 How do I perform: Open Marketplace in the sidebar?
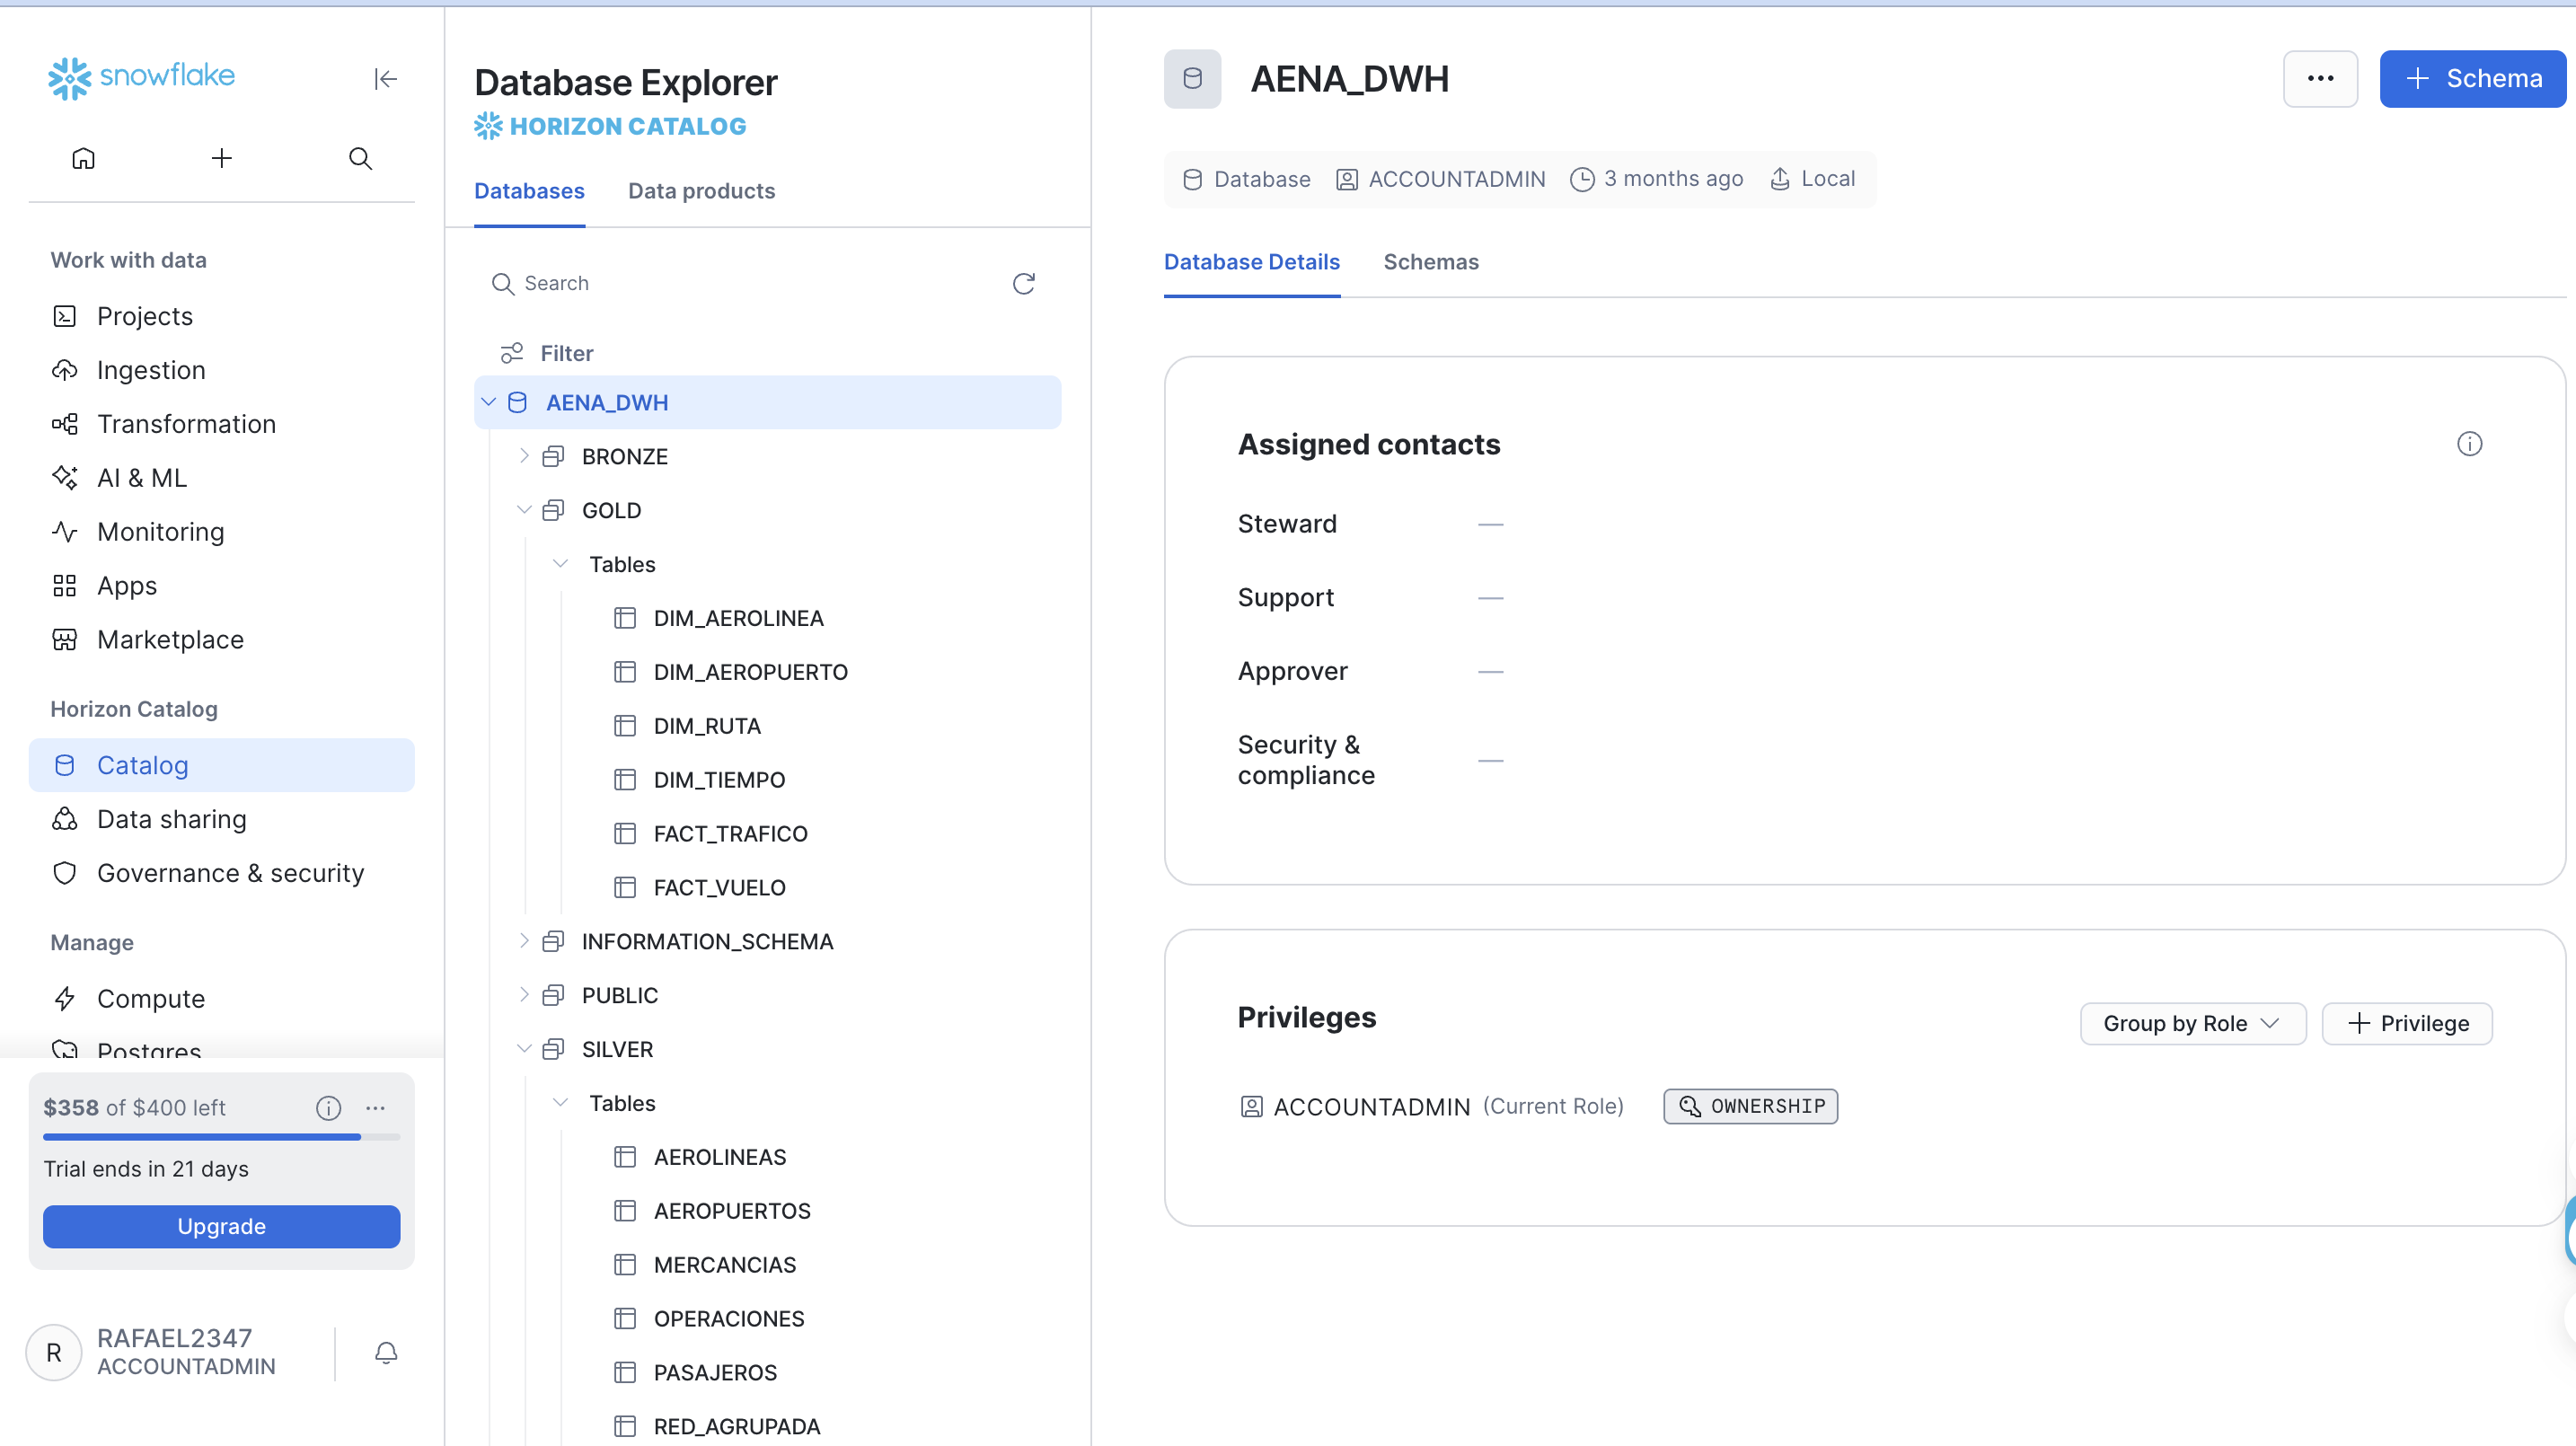222,640
